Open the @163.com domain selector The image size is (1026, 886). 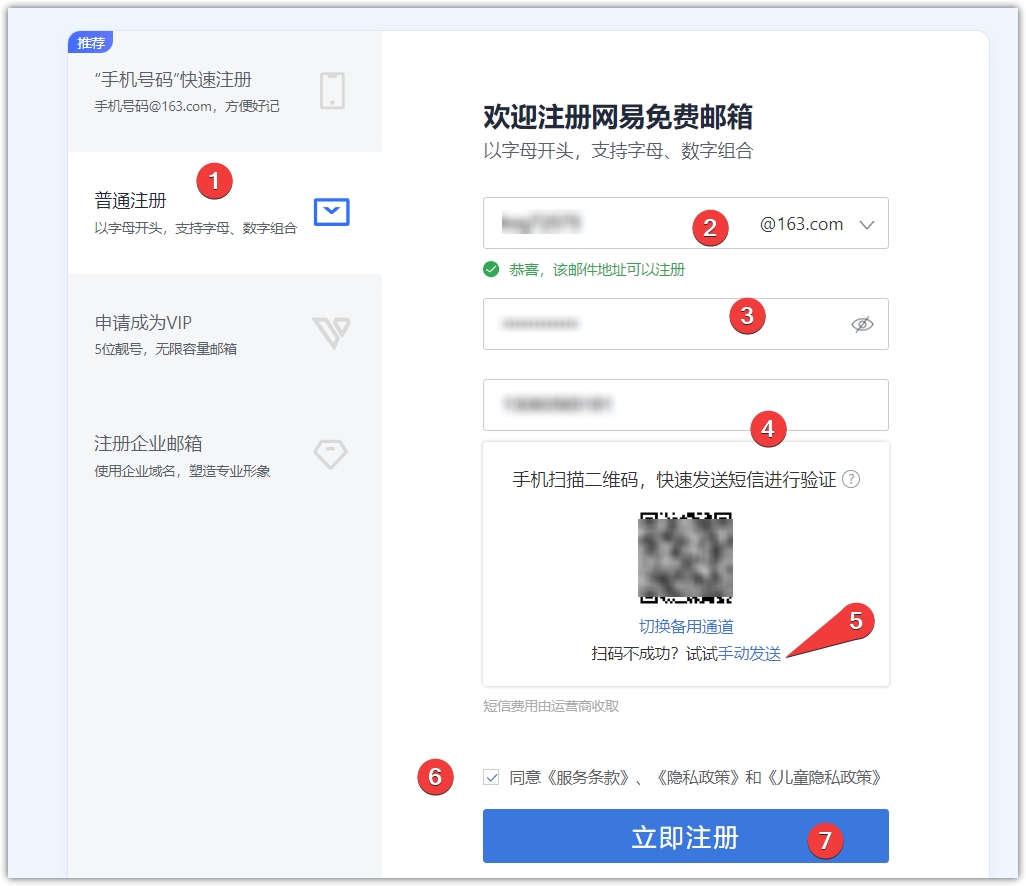(x=802, y=225)
